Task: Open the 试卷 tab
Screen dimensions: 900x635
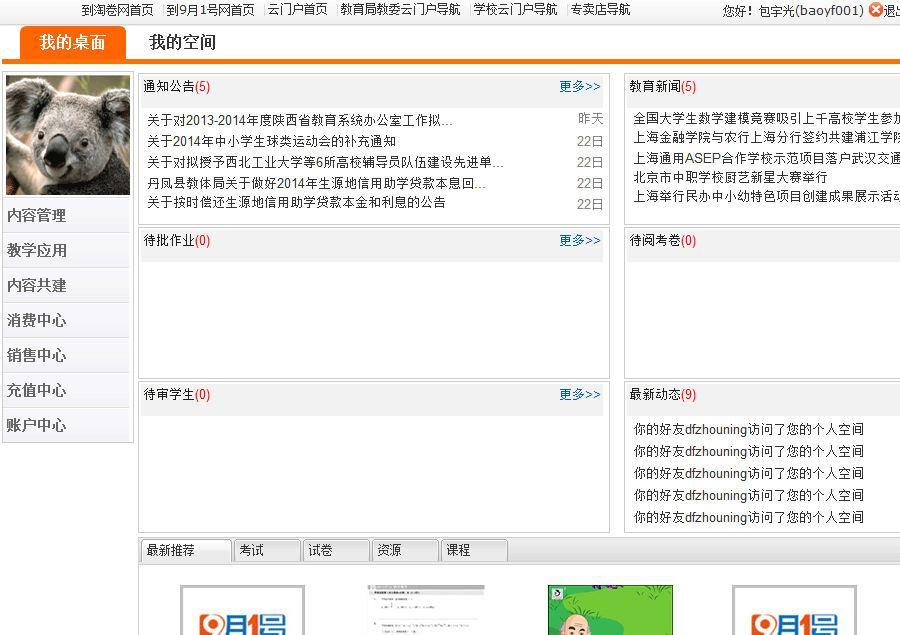Action: (x=335, y=551)
